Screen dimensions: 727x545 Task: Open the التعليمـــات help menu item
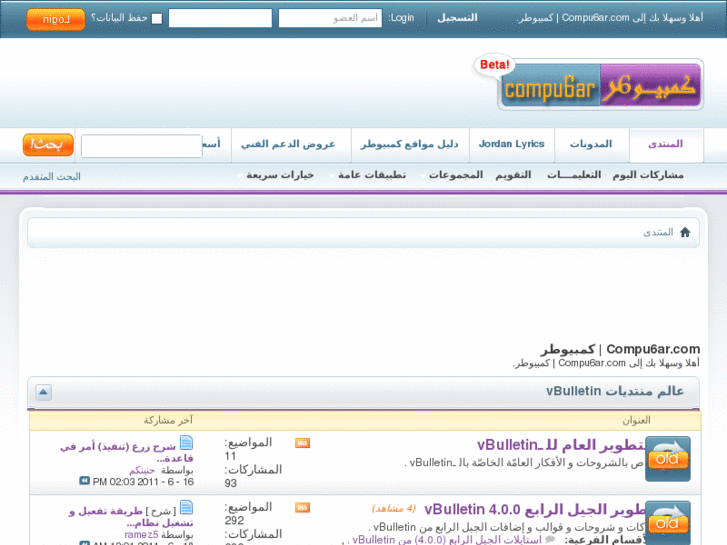tap(574, 175)
